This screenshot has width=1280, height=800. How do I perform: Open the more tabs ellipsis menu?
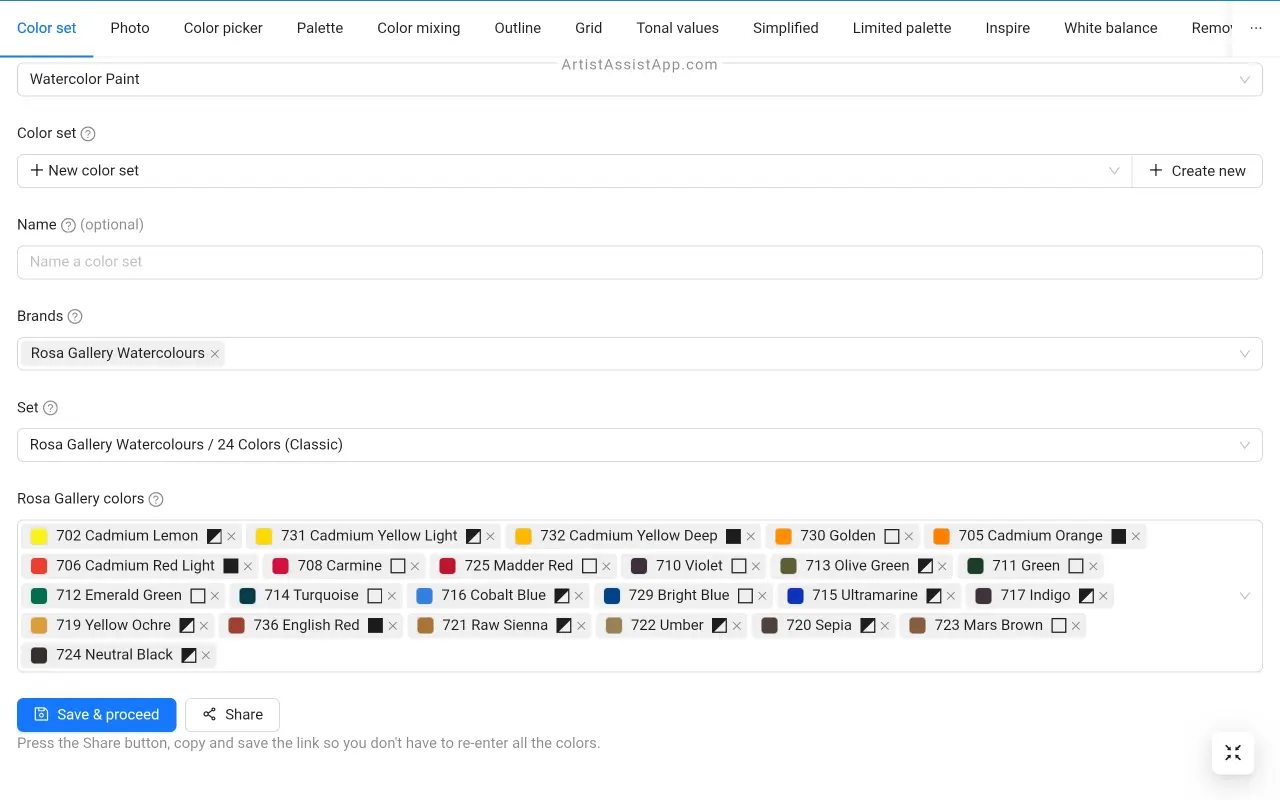[1256, 28]
